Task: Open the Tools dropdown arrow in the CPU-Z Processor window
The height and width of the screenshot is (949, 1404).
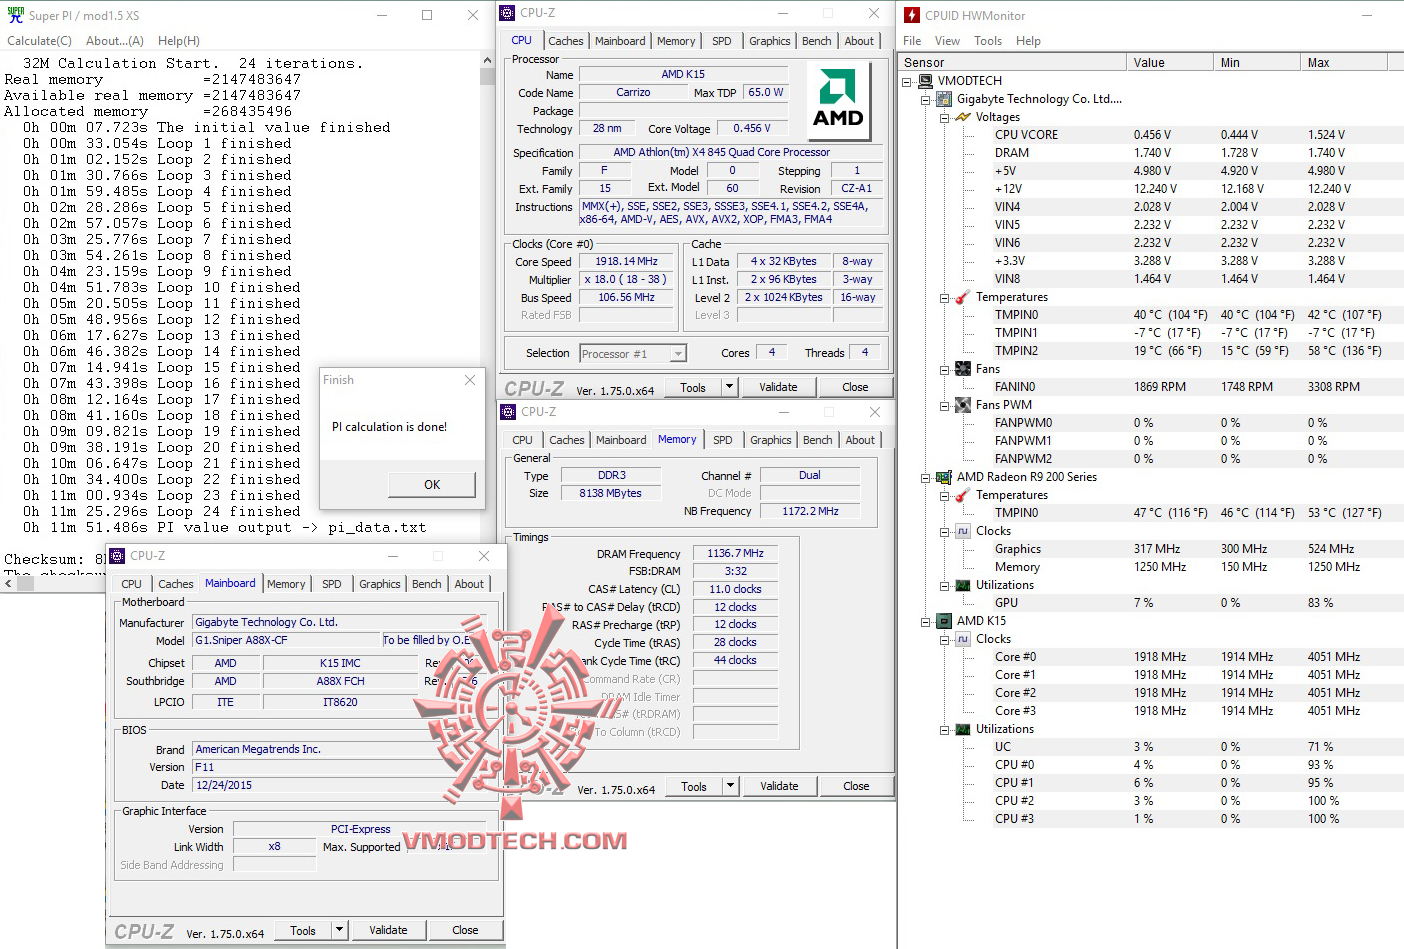Action: pos(729,387)
